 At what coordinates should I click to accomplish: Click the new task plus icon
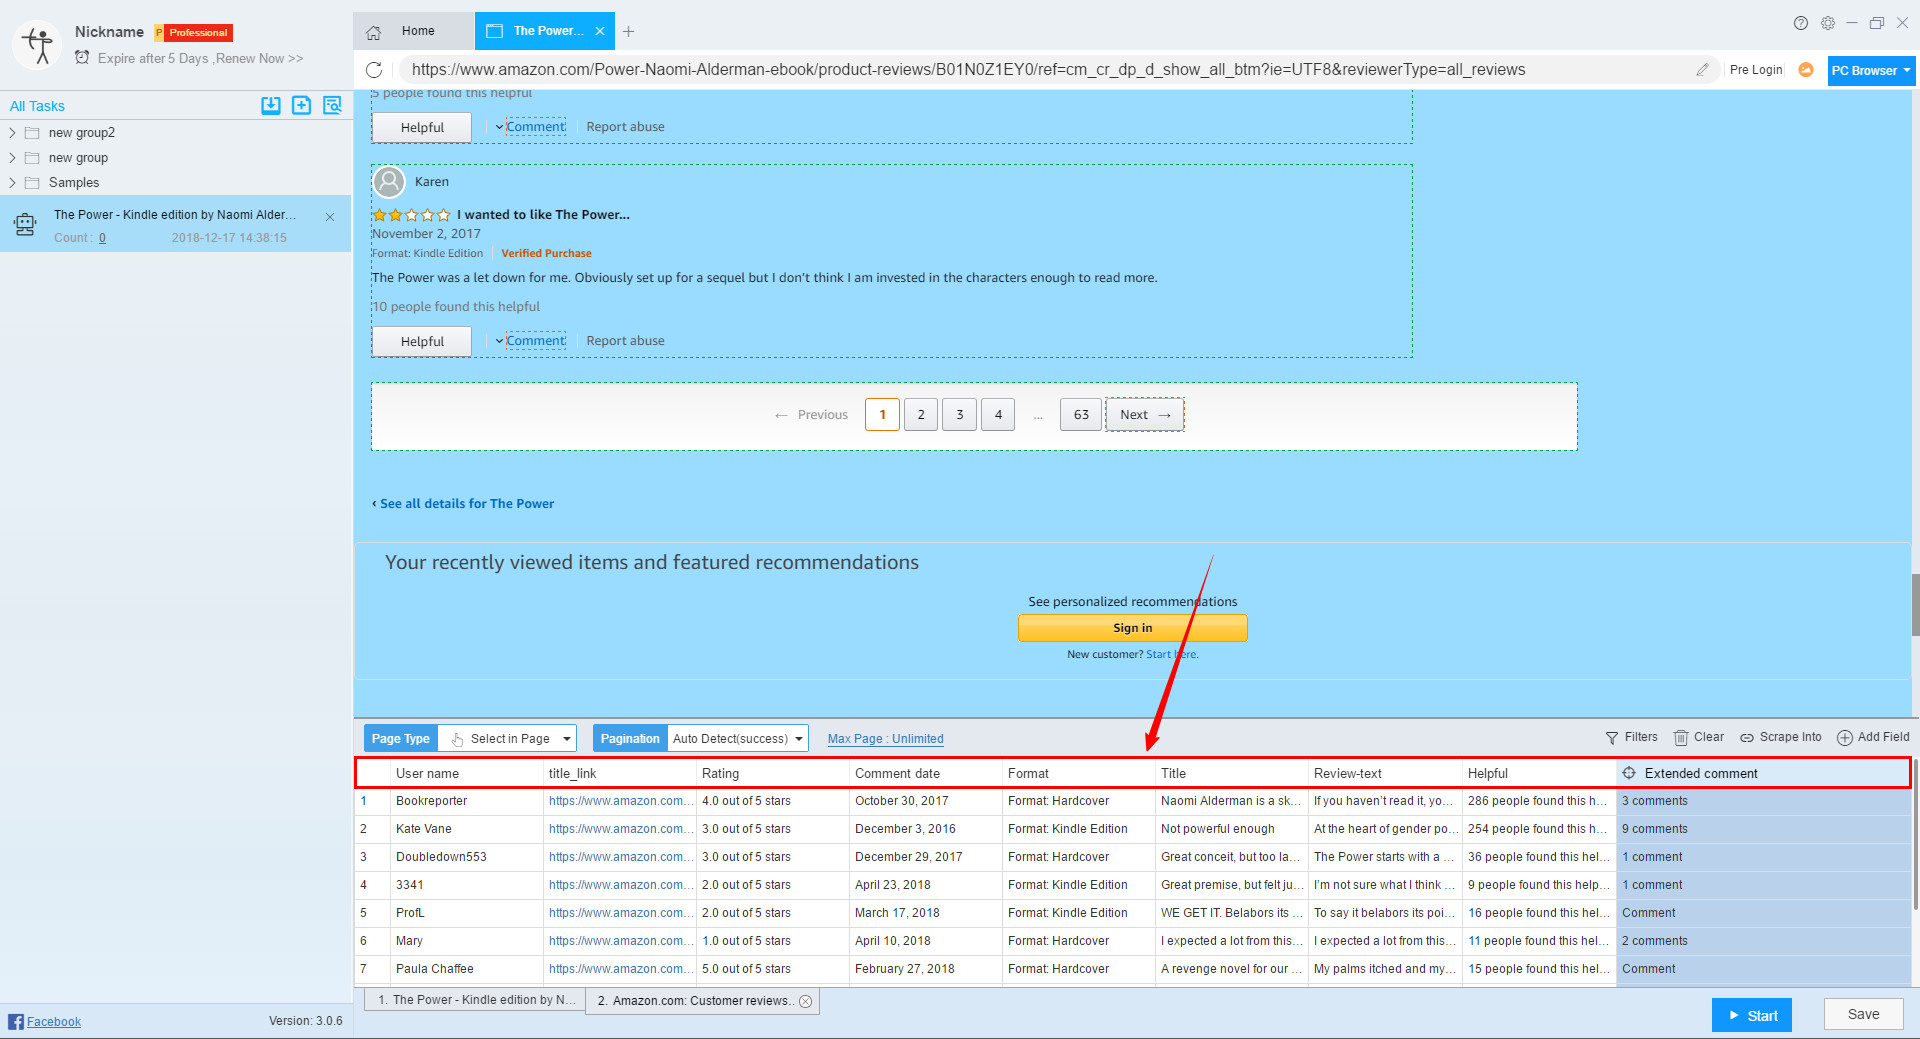(x=301, y=105)
